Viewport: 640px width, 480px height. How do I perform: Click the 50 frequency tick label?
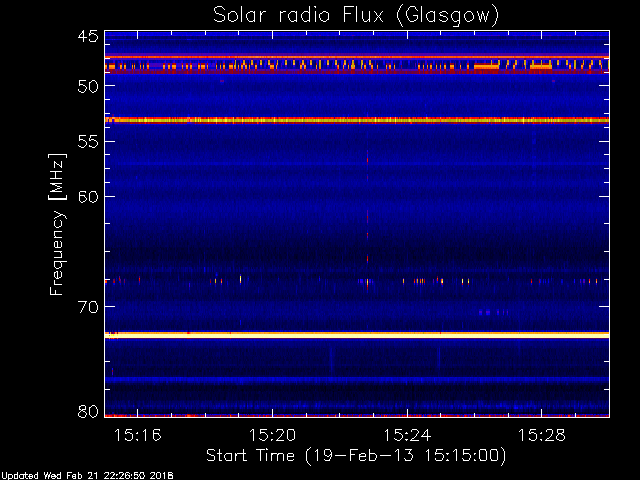point(88,86)
